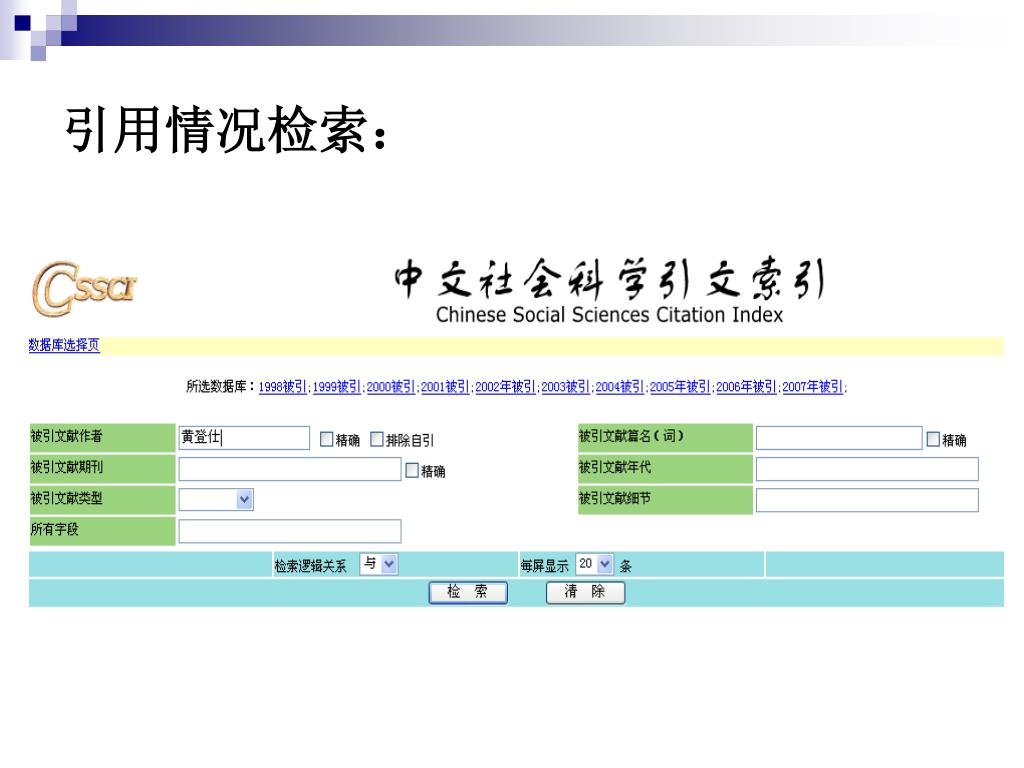The width and height of the screenshot is (1024, 768).
Task: Click the 被引文献类型 label
Action: (x=67, y=498)
